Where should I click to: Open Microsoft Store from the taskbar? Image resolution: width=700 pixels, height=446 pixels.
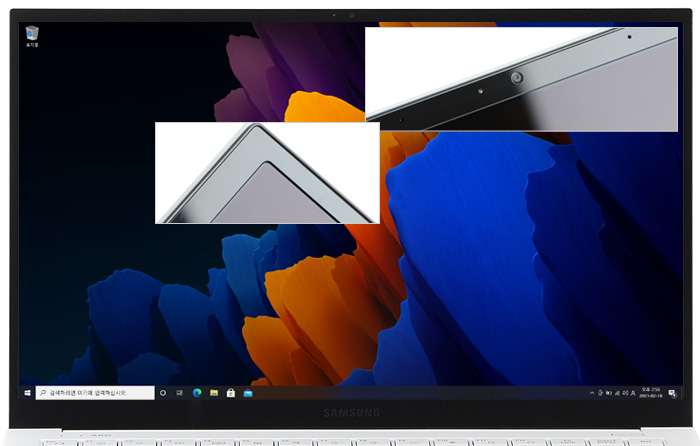point(231,393)
